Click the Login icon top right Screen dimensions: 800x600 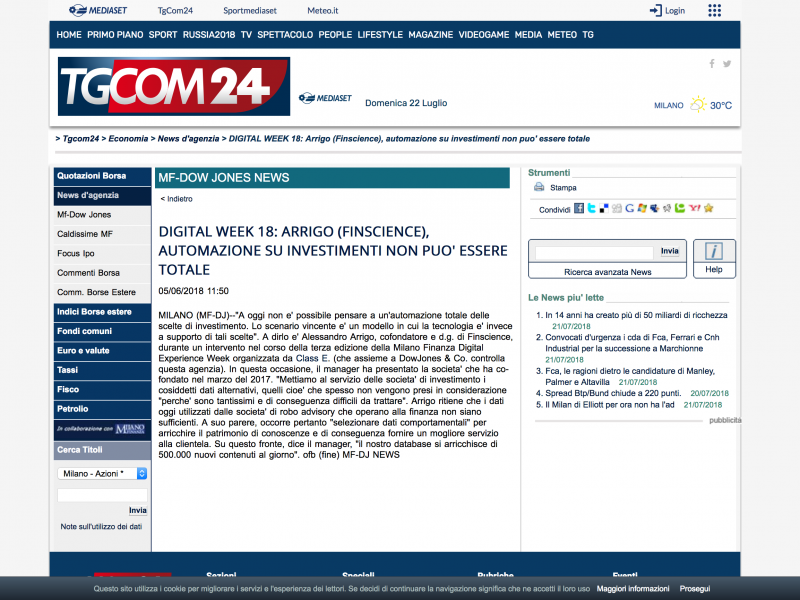tap(655, 10)
